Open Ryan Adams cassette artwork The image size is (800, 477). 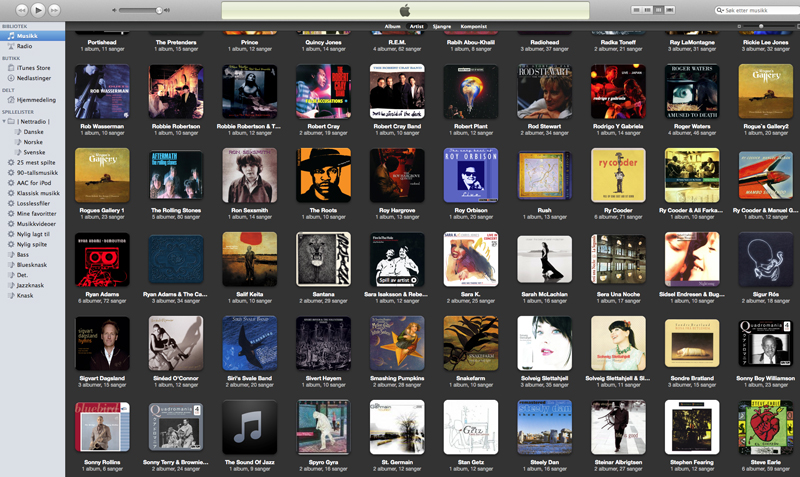(x=102, y=260)
